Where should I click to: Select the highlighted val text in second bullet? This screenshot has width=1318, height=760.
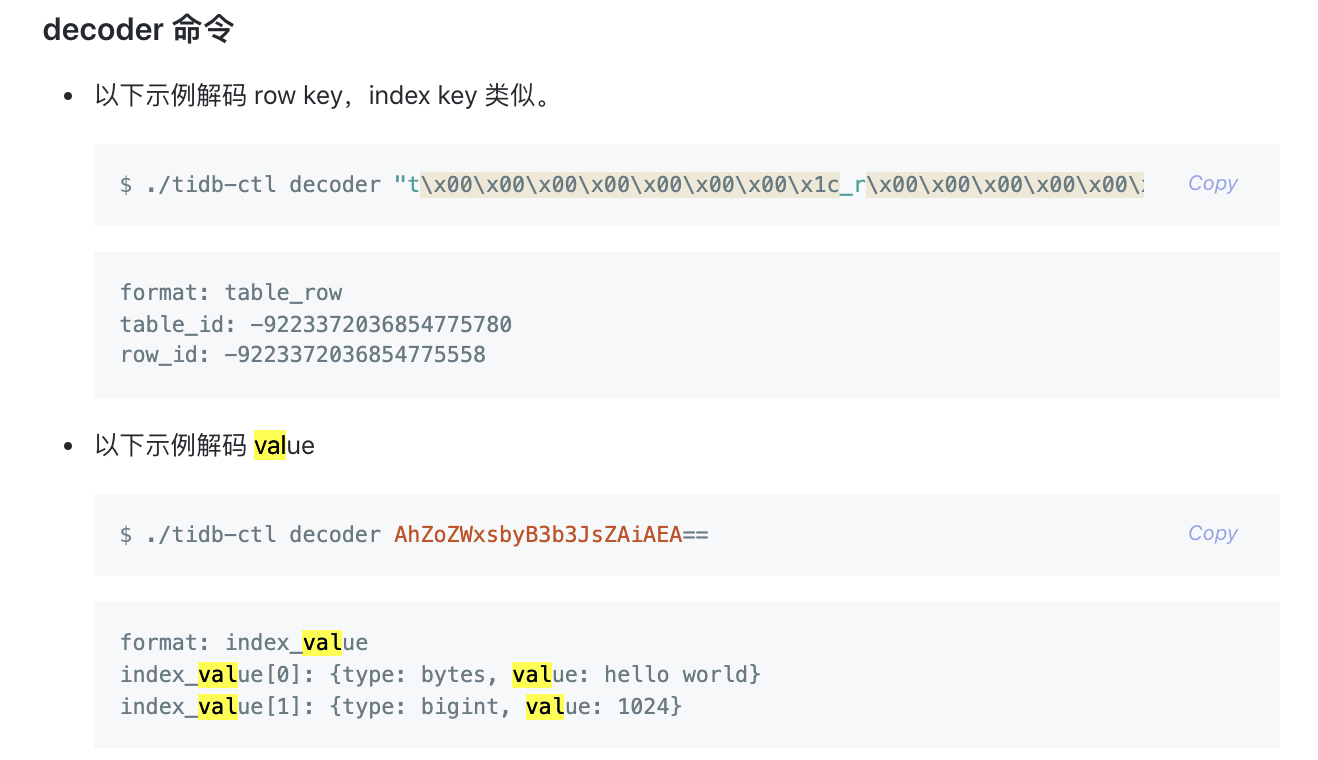click(271, 445)
